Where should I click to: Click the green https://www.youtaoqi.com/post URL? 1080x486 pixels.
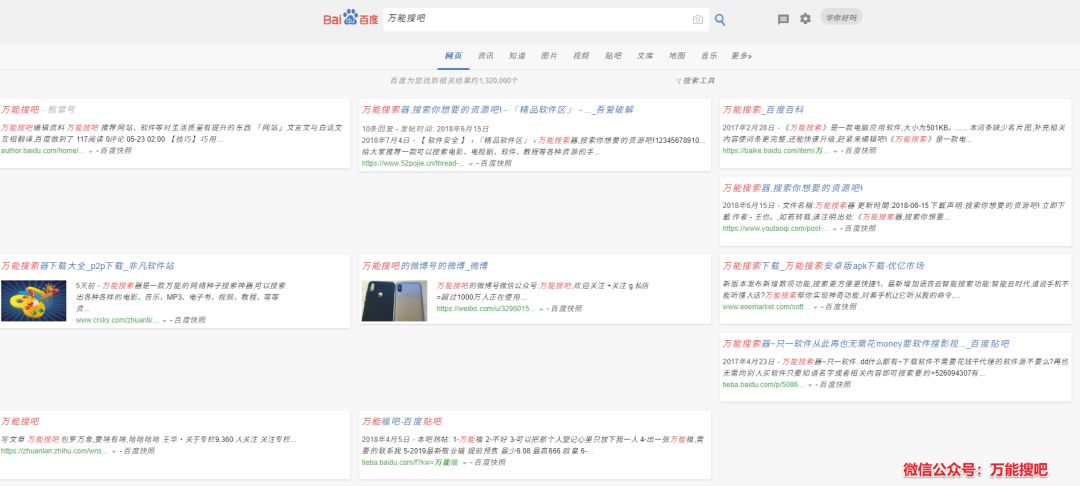tap(776, 229)
